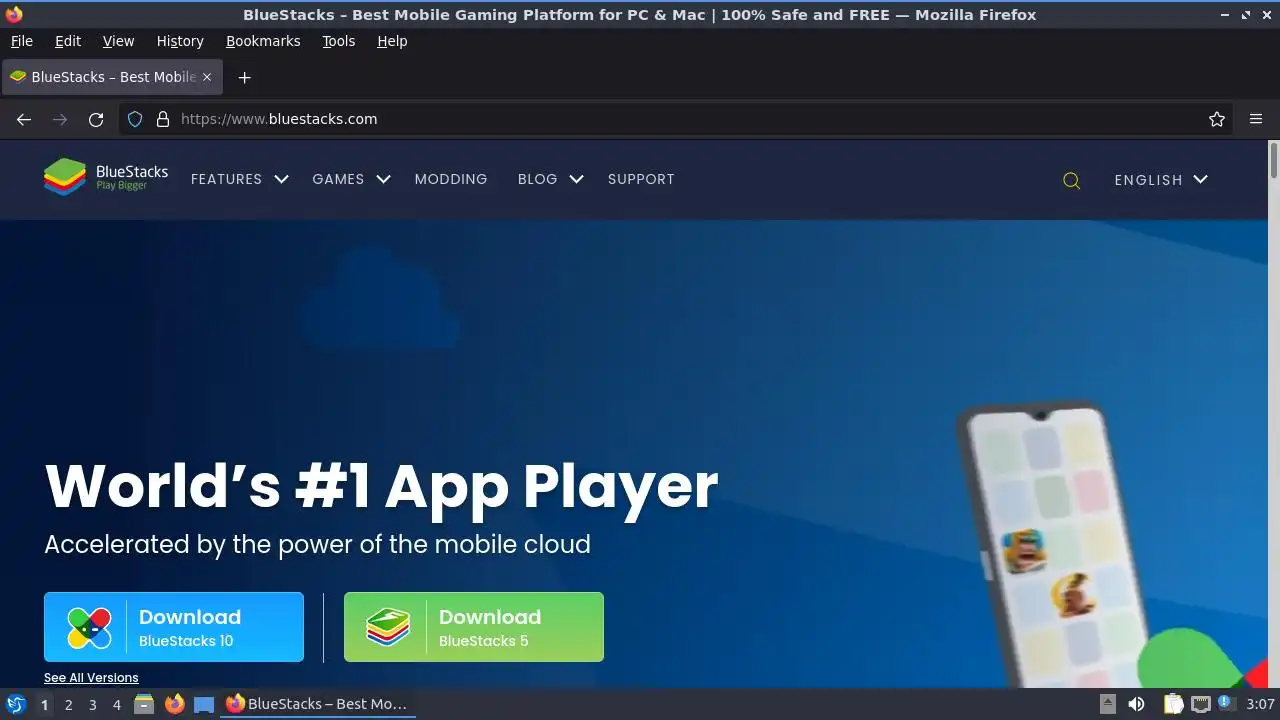Click the Blog navigation link

coord(537,179)
